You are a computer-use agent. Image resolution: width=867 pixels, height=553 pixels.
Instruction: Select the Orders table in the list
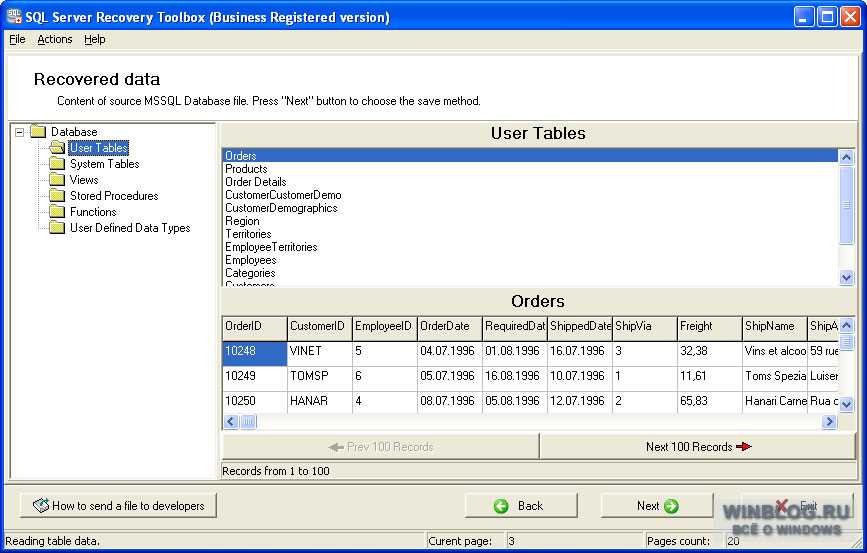(530, 156)
